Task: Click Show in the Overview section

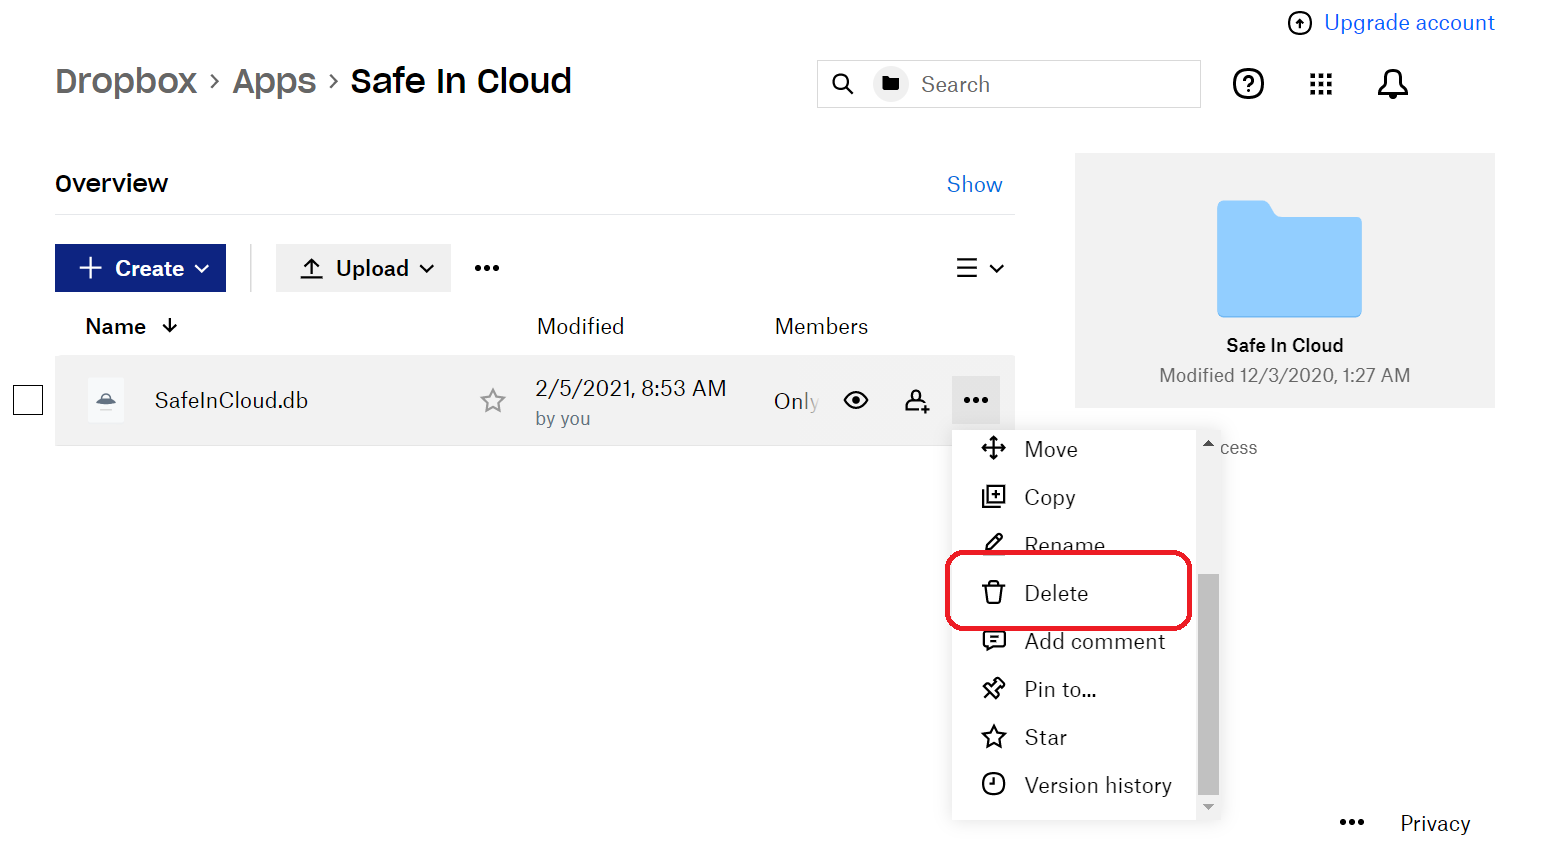Action: click(x=974, y=184)
